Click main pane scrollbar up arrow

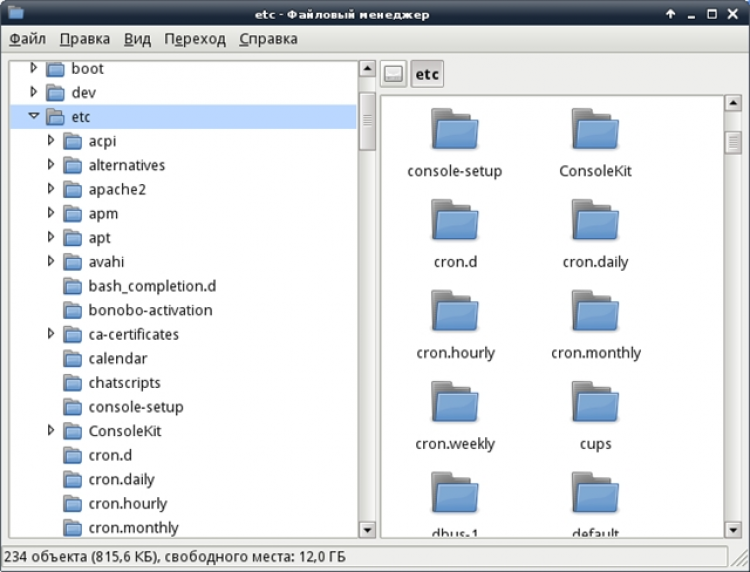point(733,103)
